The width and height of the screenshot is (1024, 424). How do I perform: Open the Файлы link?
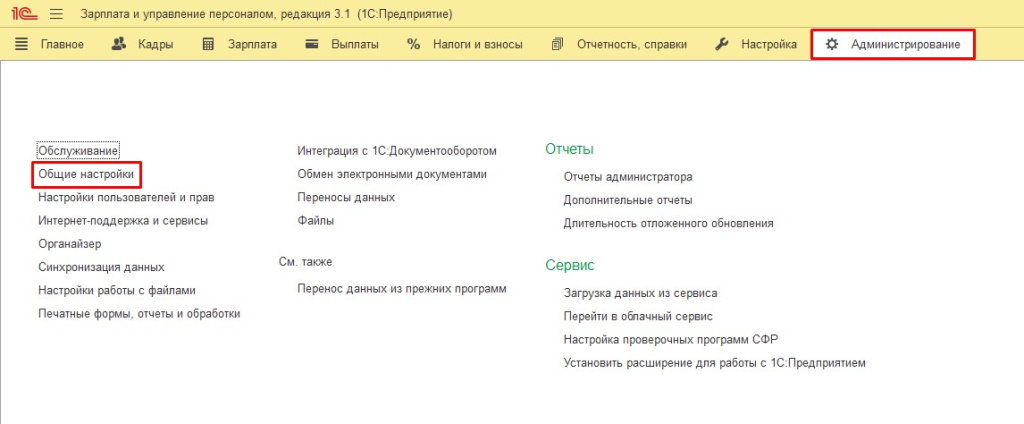click(315, 221)
